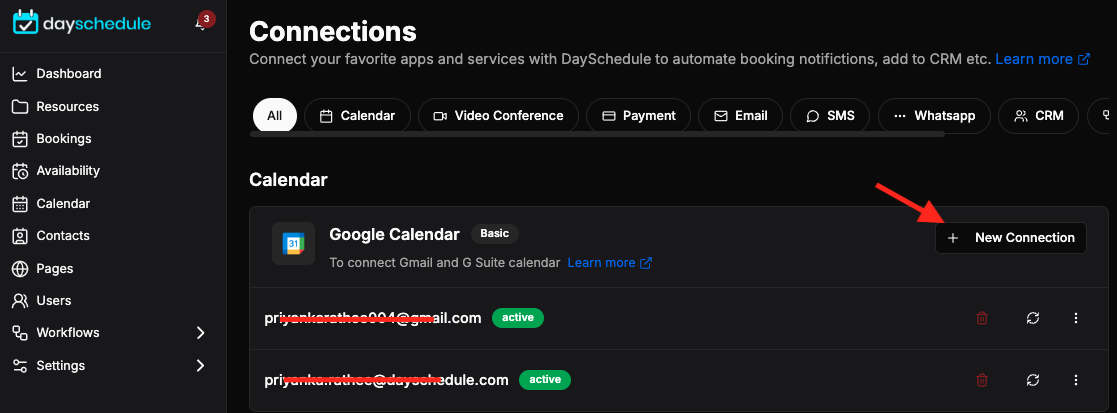1117x413 pixels.
Task: Delete the dayschedule.com calendar connection
Action: 982,380
